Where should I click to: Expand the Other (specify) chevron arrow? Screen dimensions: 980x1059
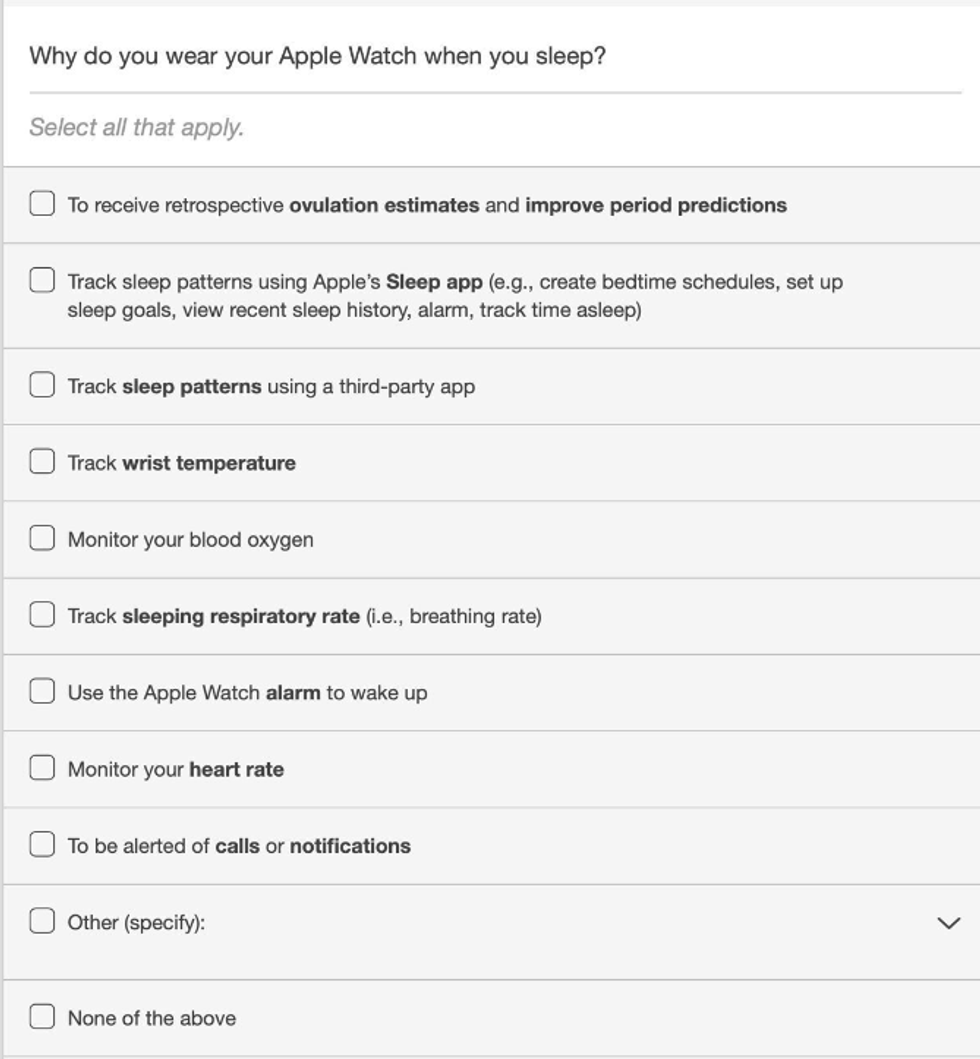(948, 923)
